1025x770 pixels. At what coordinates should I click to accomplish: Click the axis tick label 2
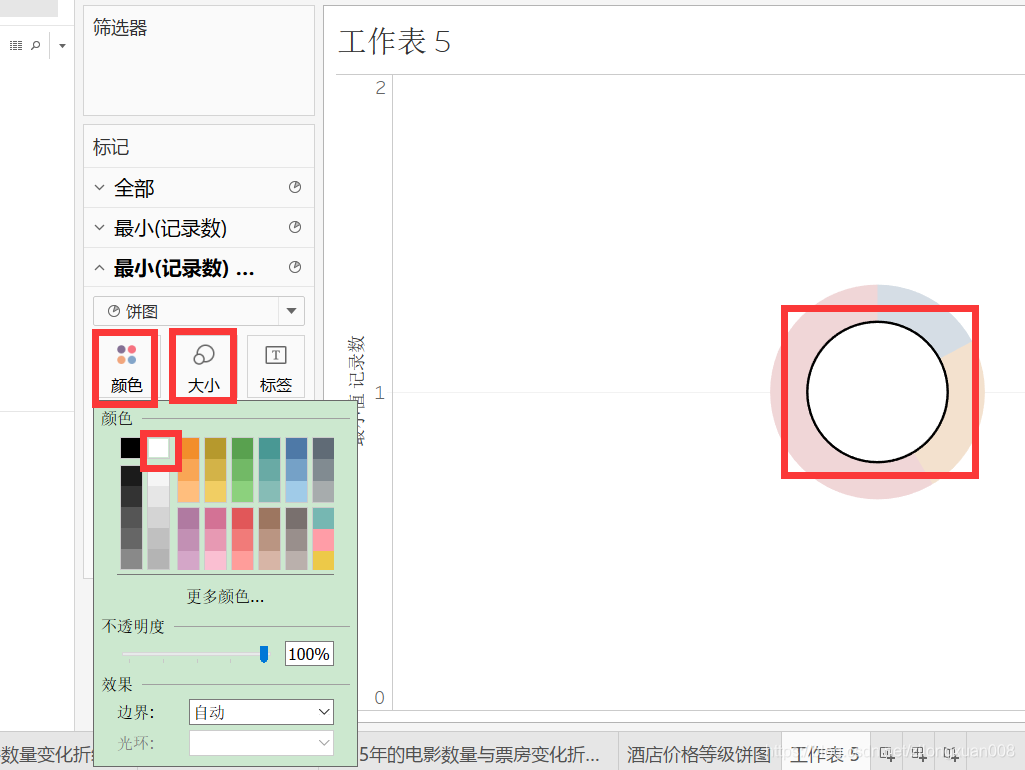tap(380, 88)
